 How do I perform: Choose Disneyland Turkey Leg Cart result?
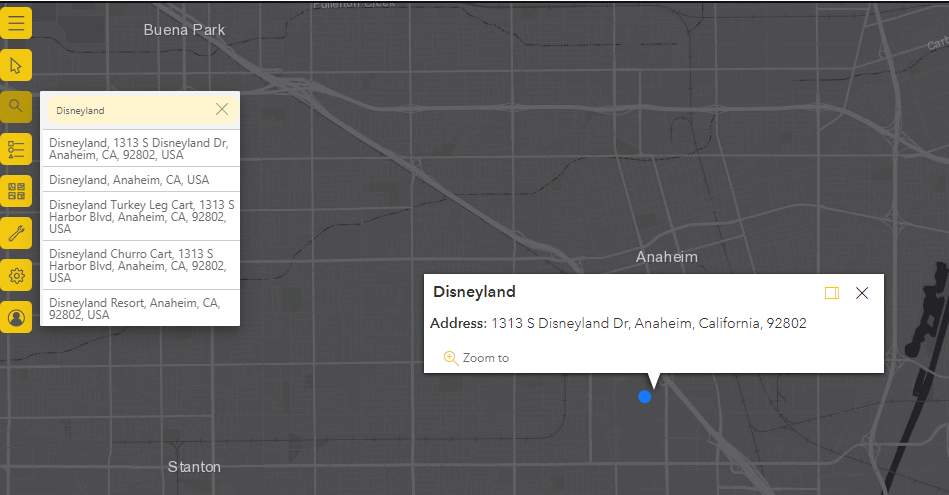click(140, 217)
